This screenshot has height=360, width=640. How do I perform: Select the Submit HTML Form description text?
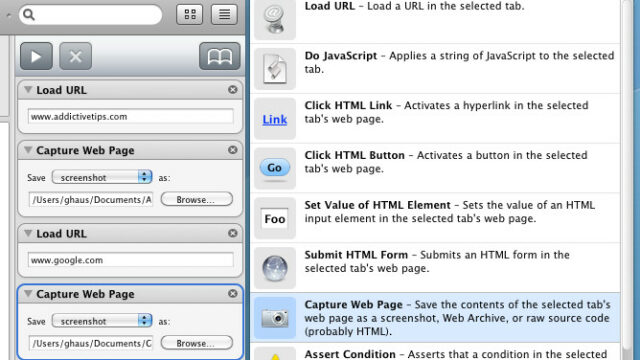(x=437, y=261)
